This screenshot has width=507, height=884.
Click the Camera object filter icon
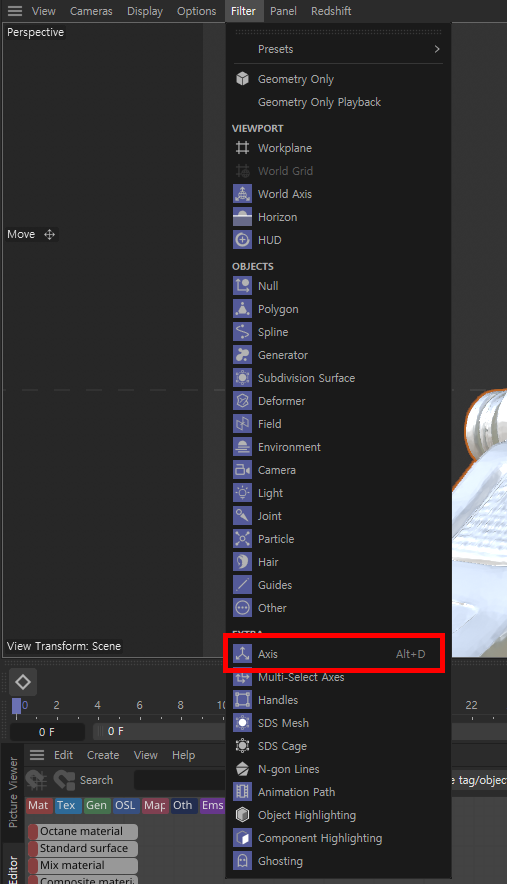tap(243, 470)
